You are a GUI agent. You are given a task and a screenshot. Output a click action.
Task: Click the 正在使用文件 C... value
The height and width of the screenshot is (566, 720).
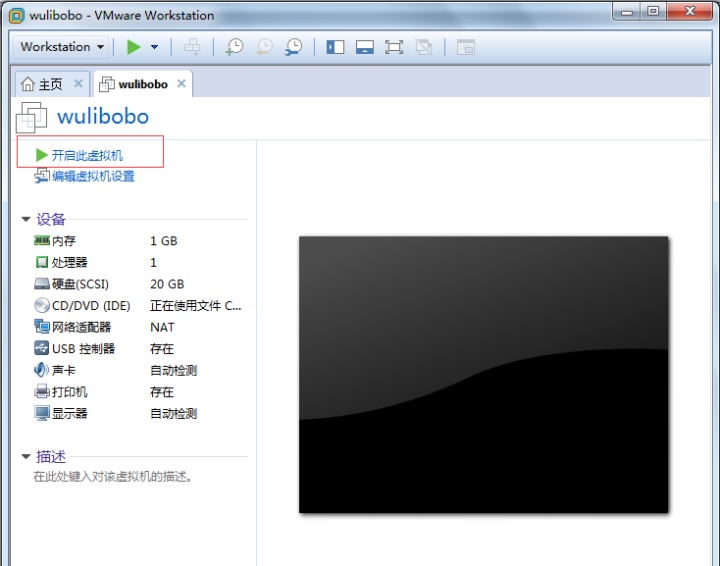196,305
